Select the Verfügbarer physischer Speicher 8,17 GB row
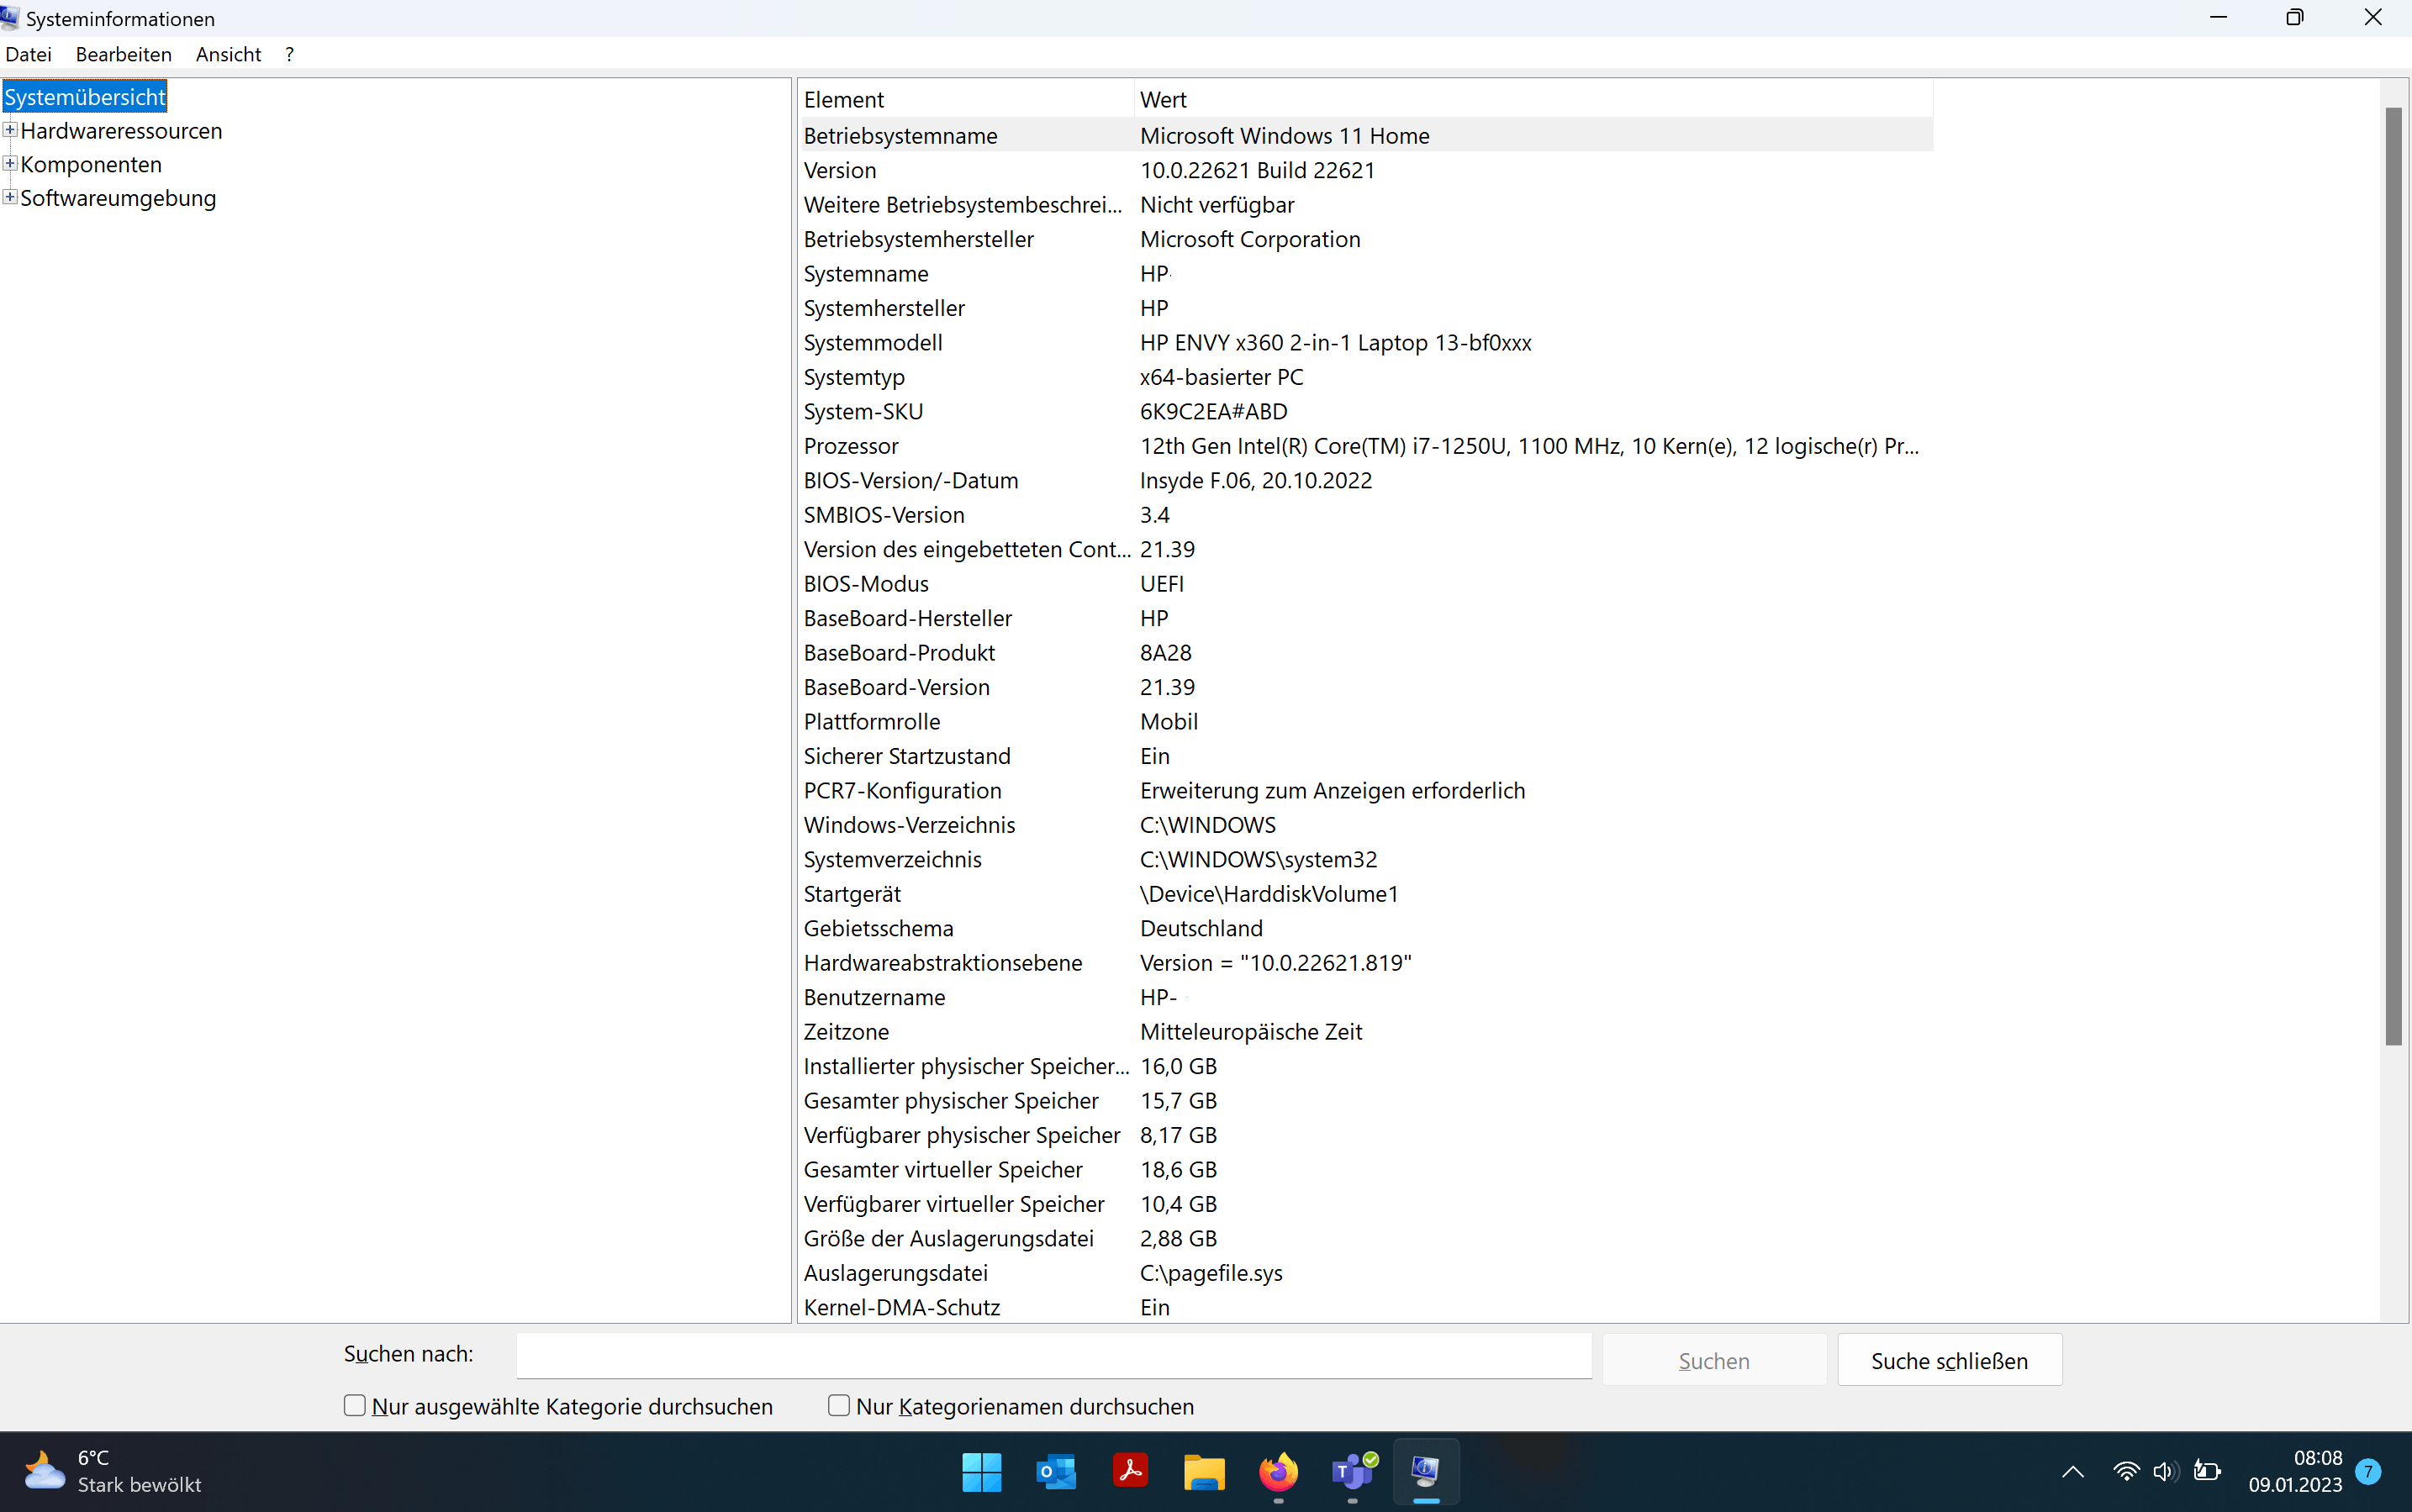 click(1366, 1135)
